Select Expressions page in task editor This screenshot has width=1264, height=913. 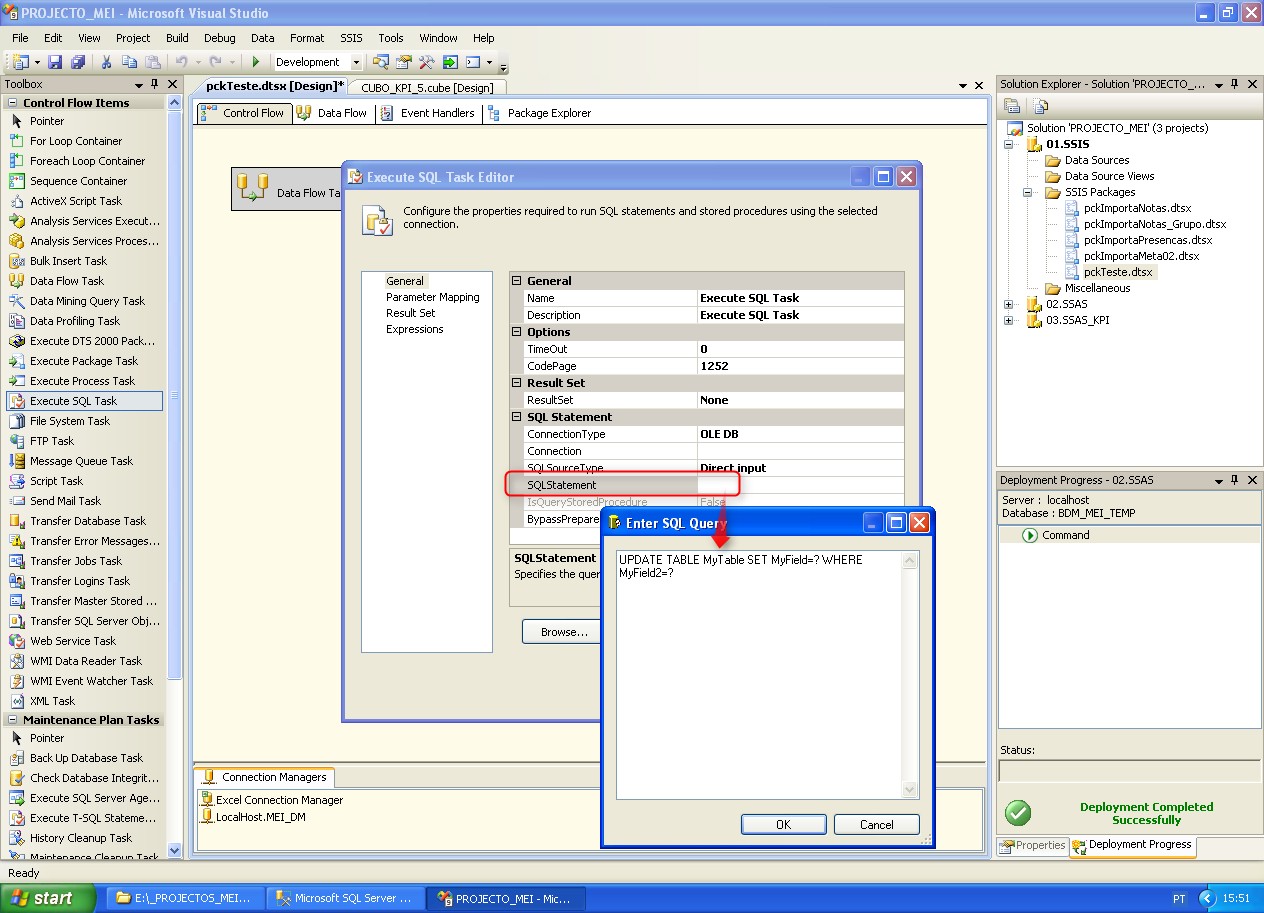click(415, 329)
